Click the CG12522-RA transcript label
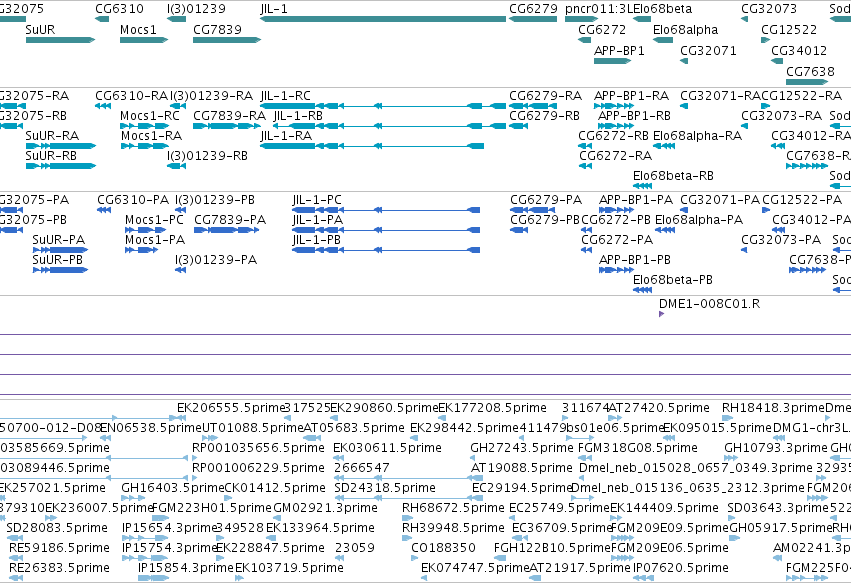The width and height of the screenshot is (851, 583). pyautogui.click(x=802, y=96)
